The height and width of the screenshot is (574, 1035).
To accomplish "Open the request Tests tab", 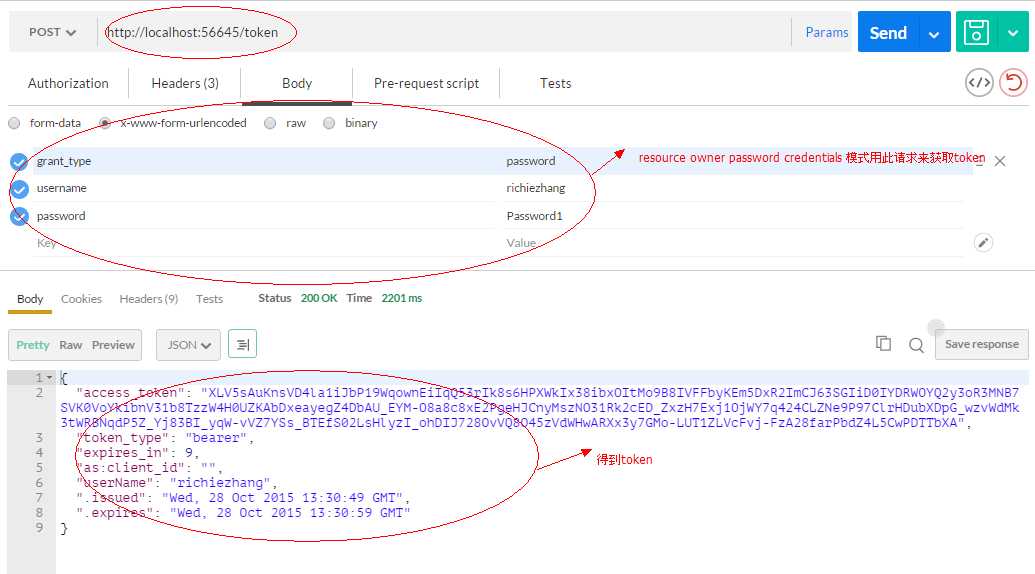I will click(555, 84).
